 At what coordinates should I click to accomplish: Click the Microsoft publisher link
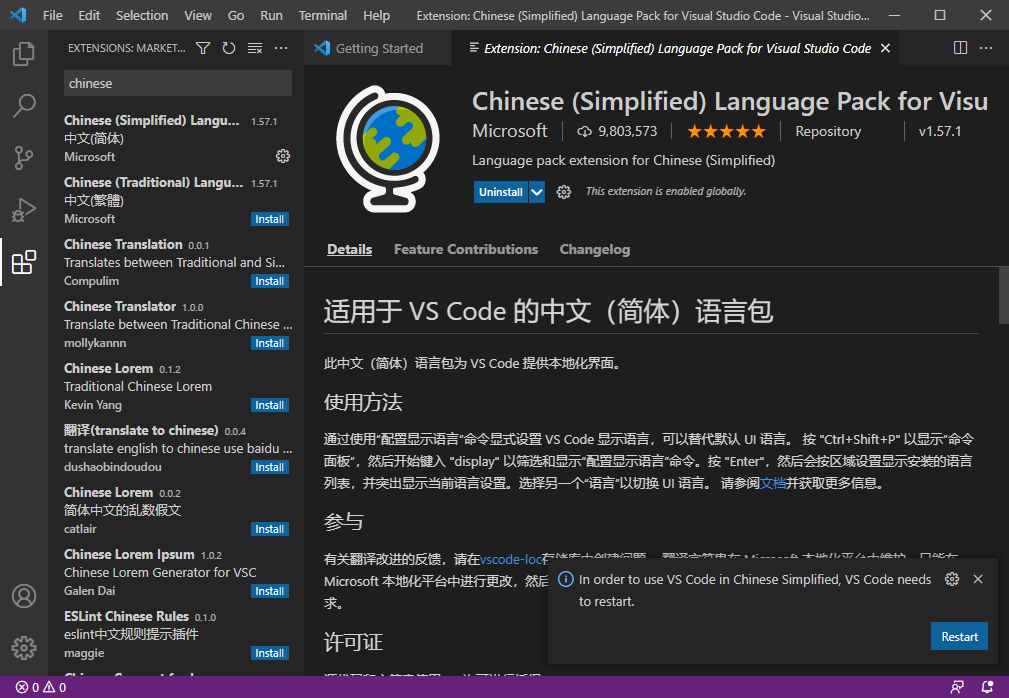pyautogui.click(x=510, y=131)
